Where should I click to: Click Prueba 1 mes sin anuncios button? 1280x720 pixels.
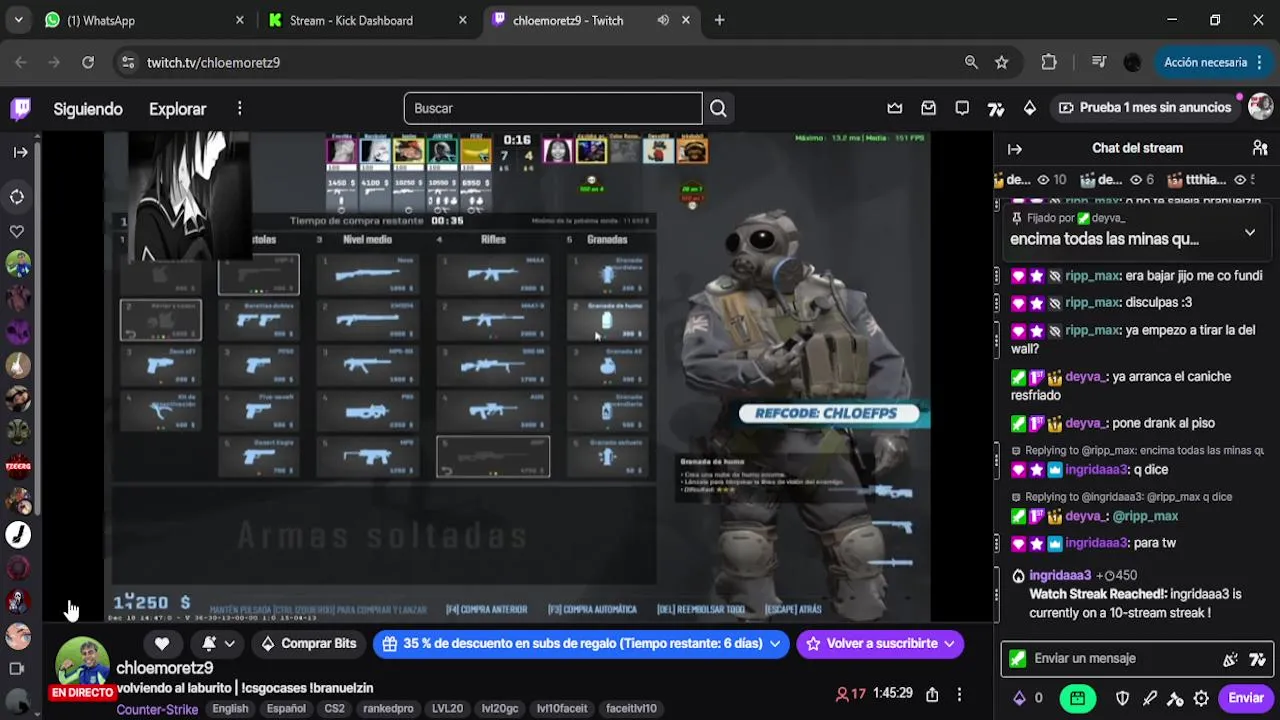coord(1144,108)
